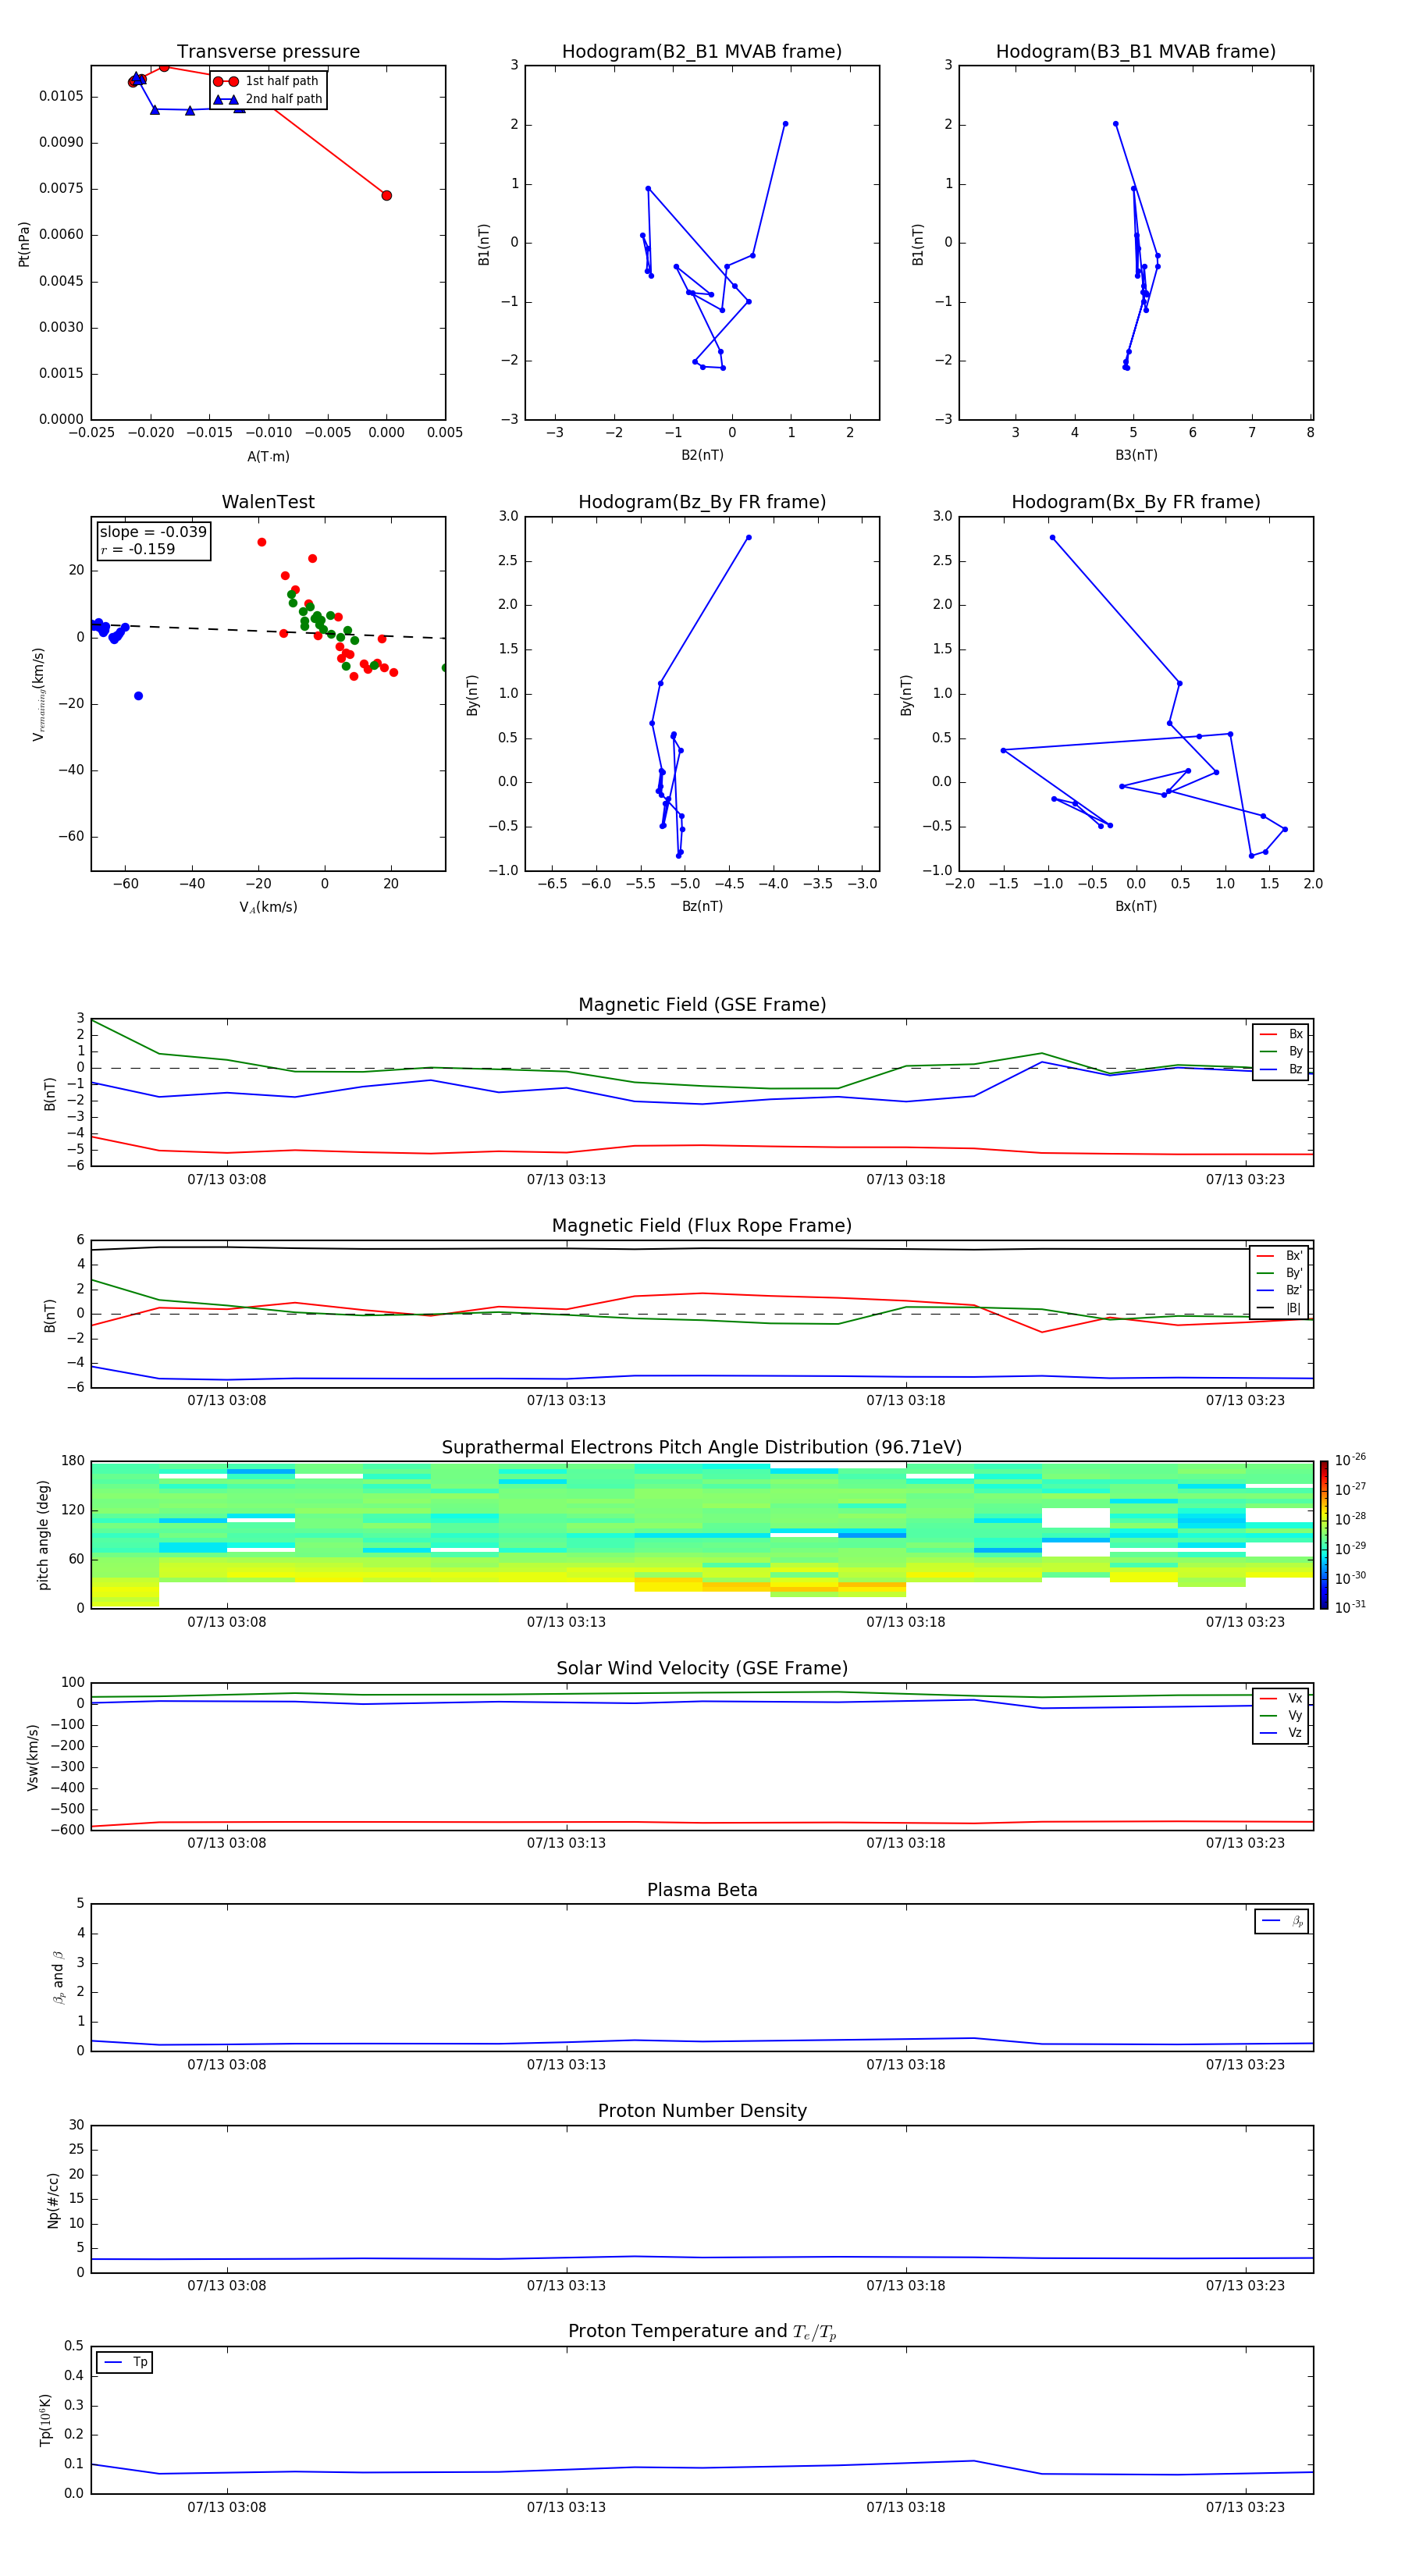The width and height of the screenshot is (1405, 2576).
Task: Click the 'A(T·m)' x-axis label
Action: [268, 457]
